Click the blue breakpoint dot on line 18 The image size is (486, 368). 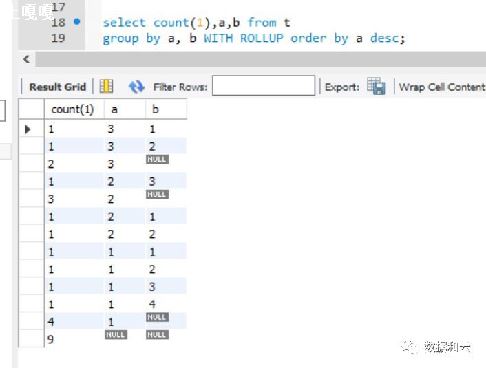click(77, 22)
